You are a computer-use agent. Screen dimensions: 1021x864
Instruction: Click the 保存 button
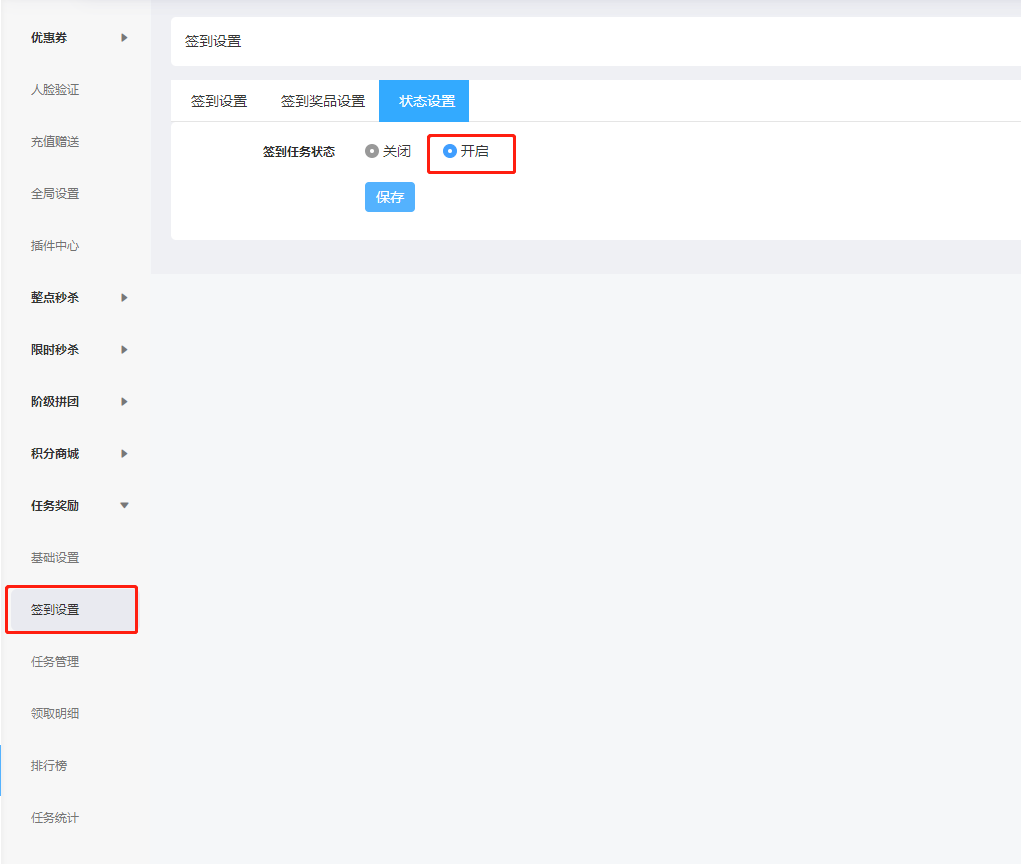(390, 197)
